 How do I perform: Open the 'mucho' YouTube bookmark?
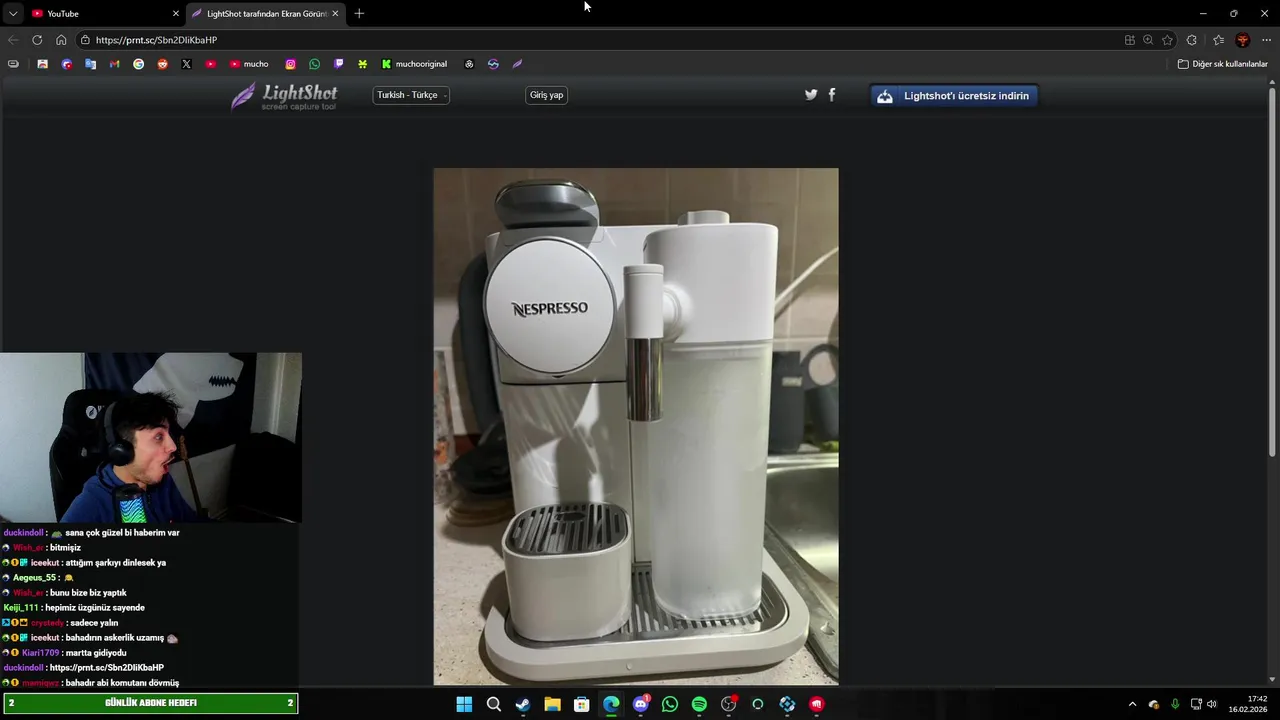click(x=249, y=64)
